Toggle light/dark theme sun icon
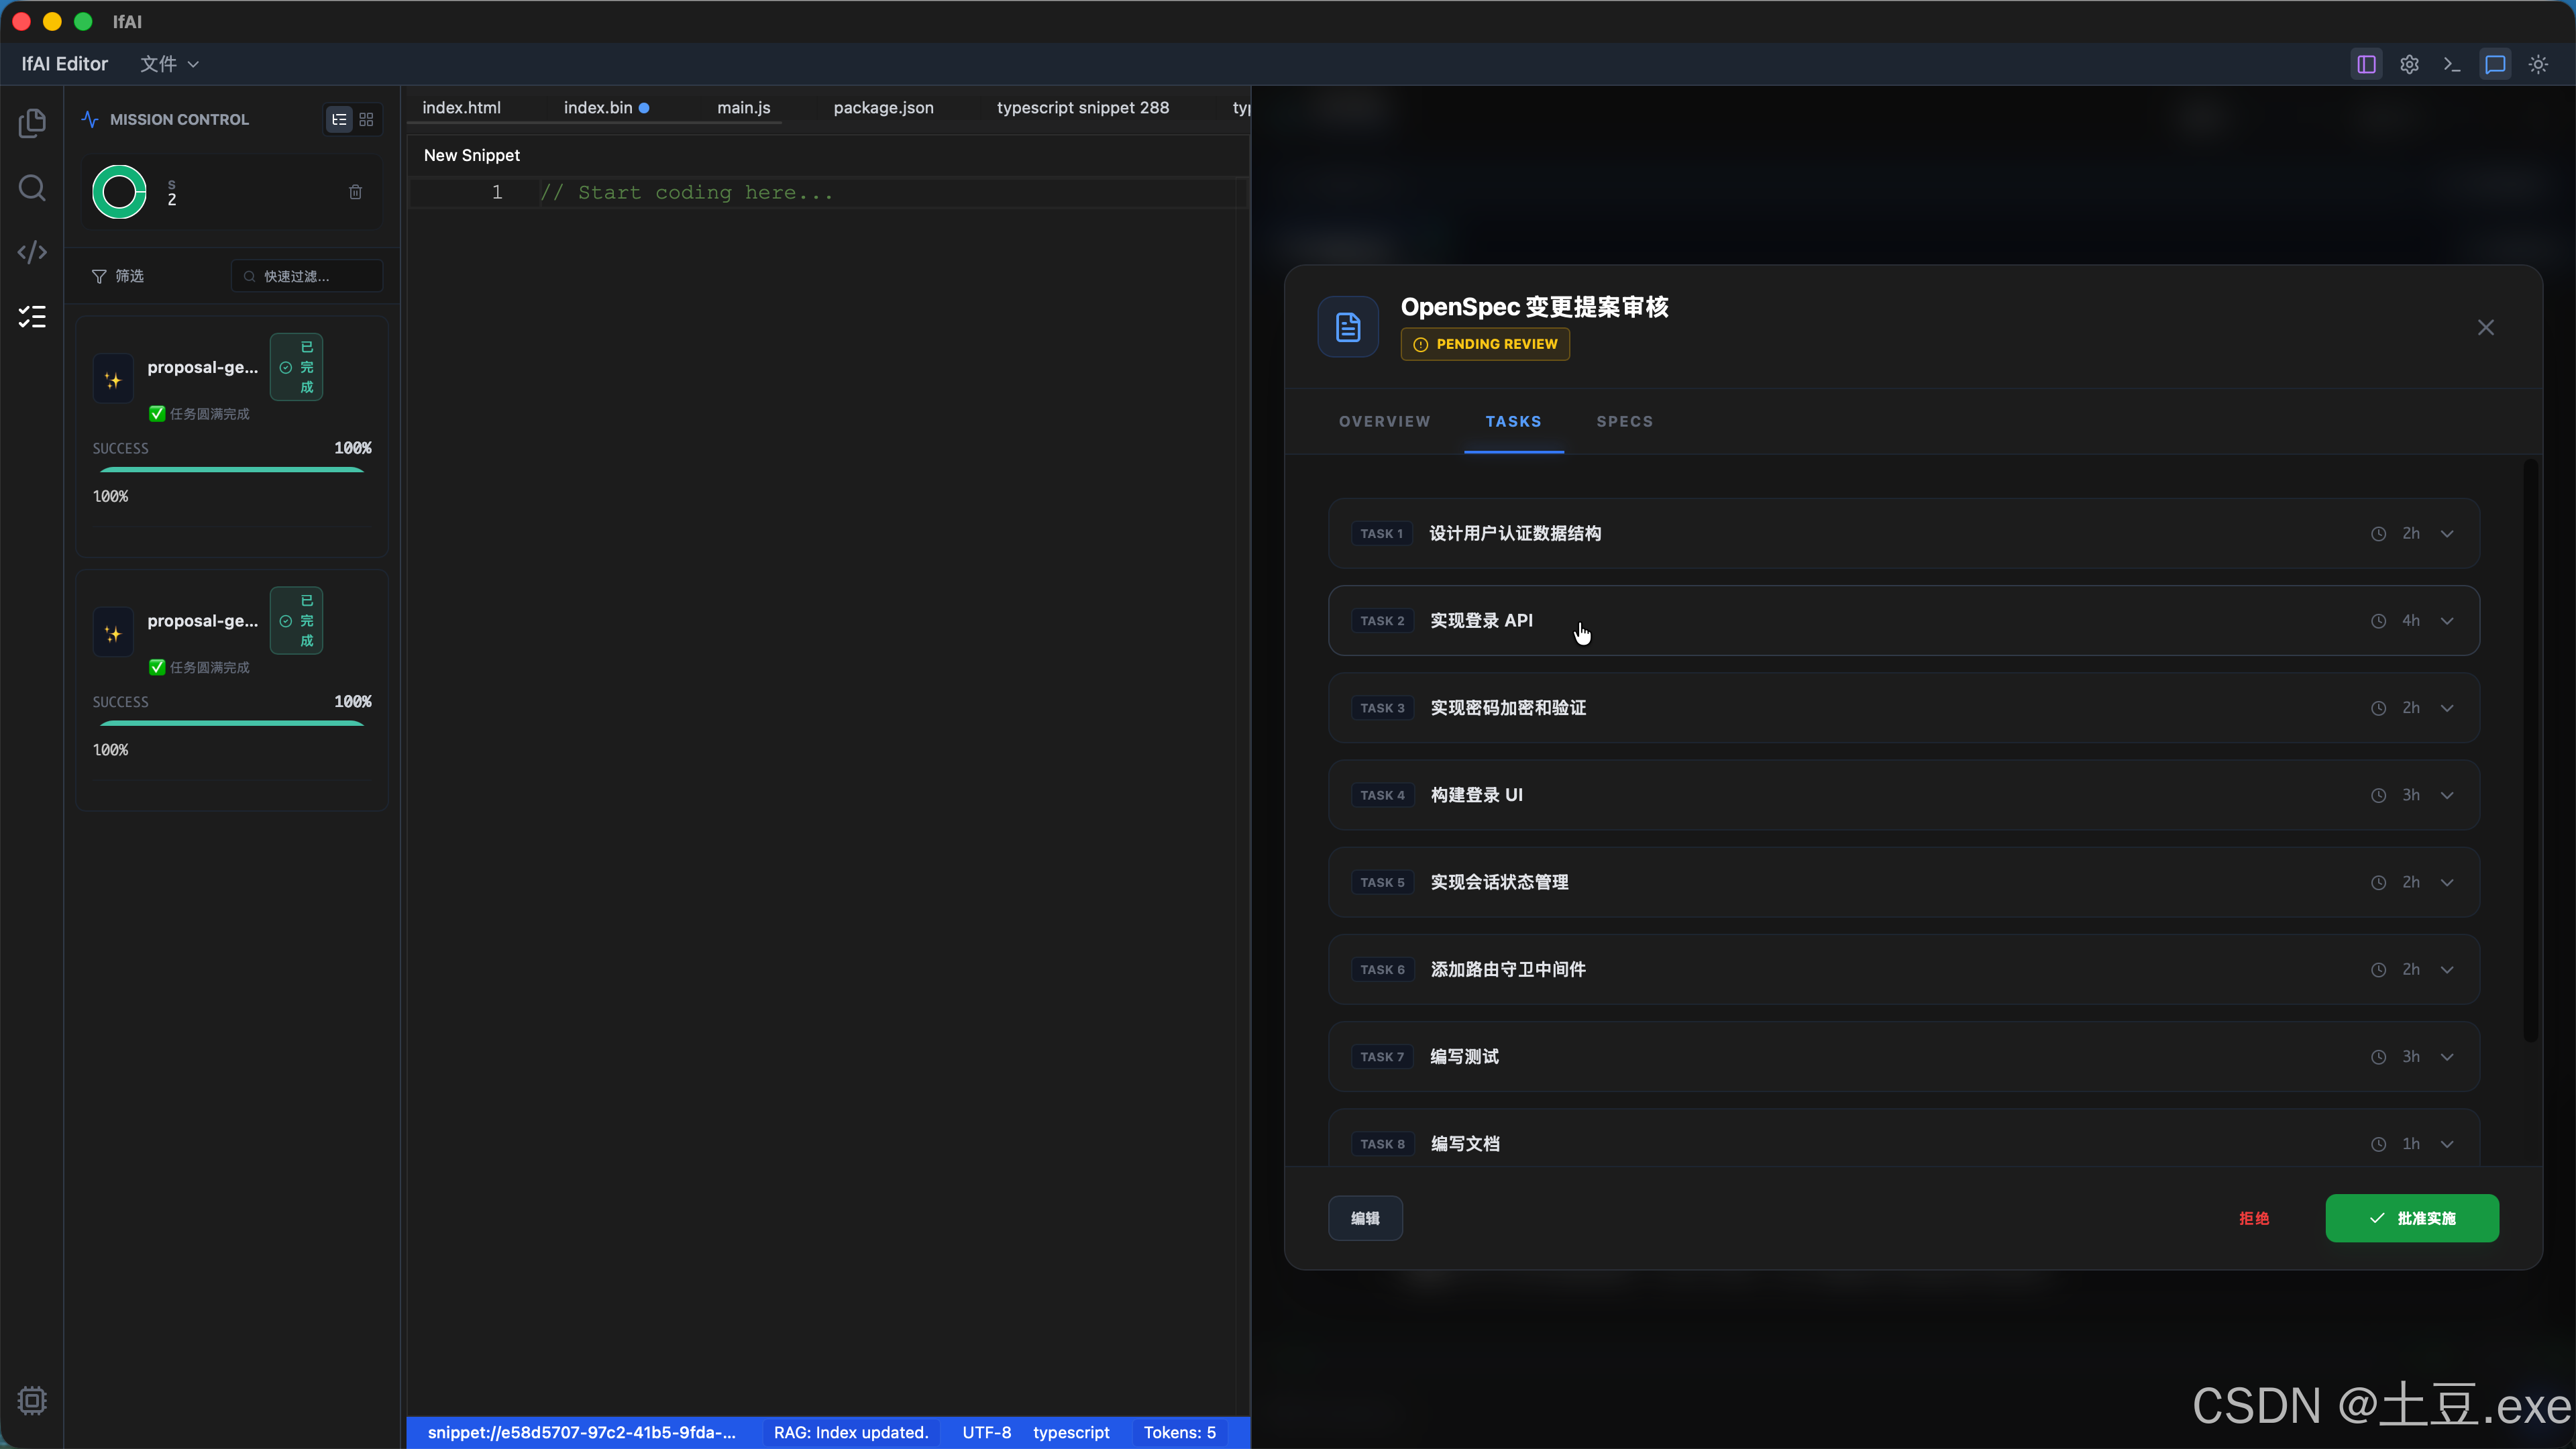 (2538, 64)
